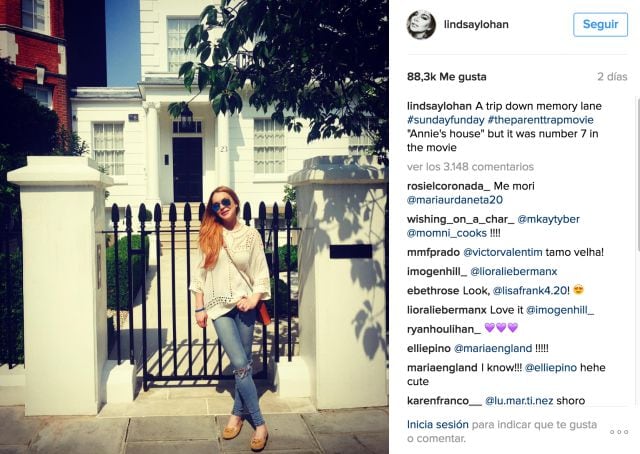View commenter rosielcoronada_ profile
Image resolution: width=640 pixels, height=454 pixels.
[x=448, y=186]
